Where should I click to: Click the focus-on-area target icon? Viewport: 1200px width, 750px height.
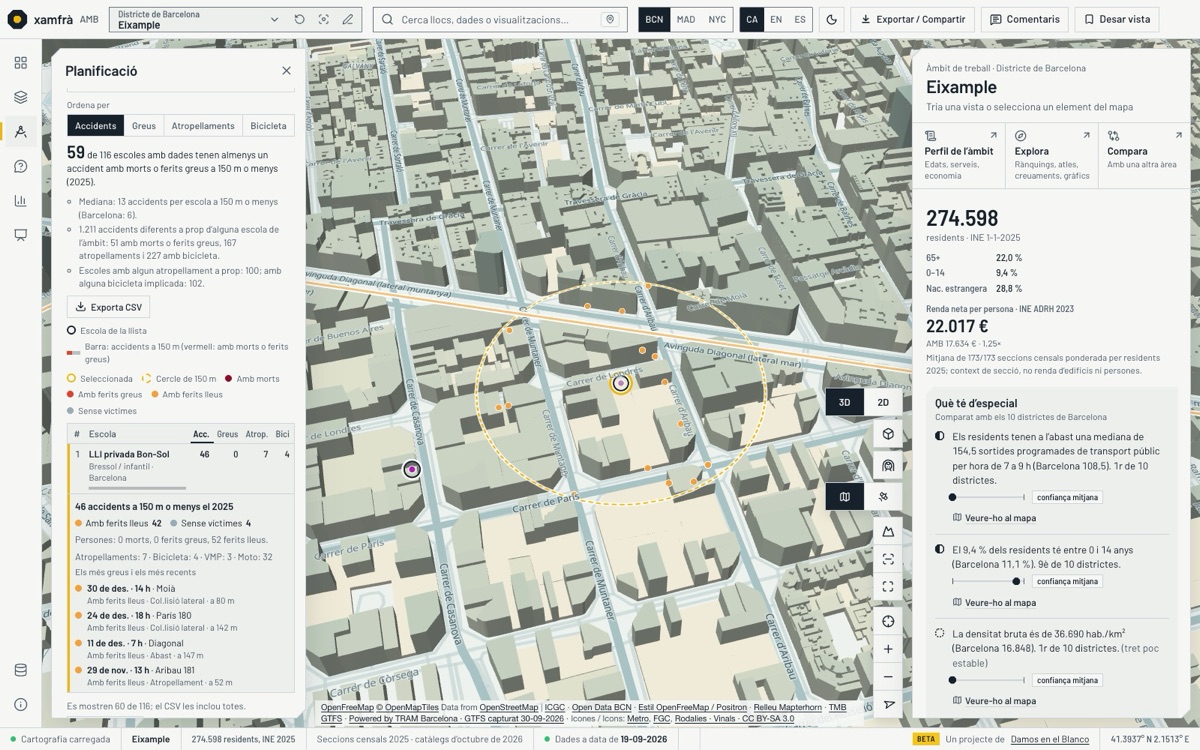tap(324, 19)
